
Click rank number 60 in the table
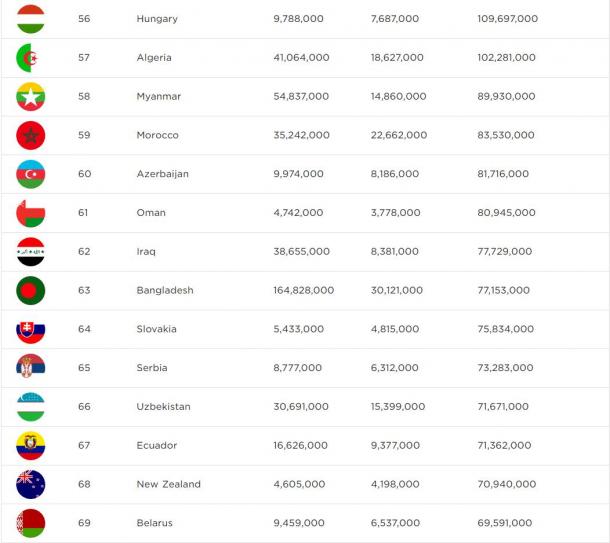click(84, 174)
